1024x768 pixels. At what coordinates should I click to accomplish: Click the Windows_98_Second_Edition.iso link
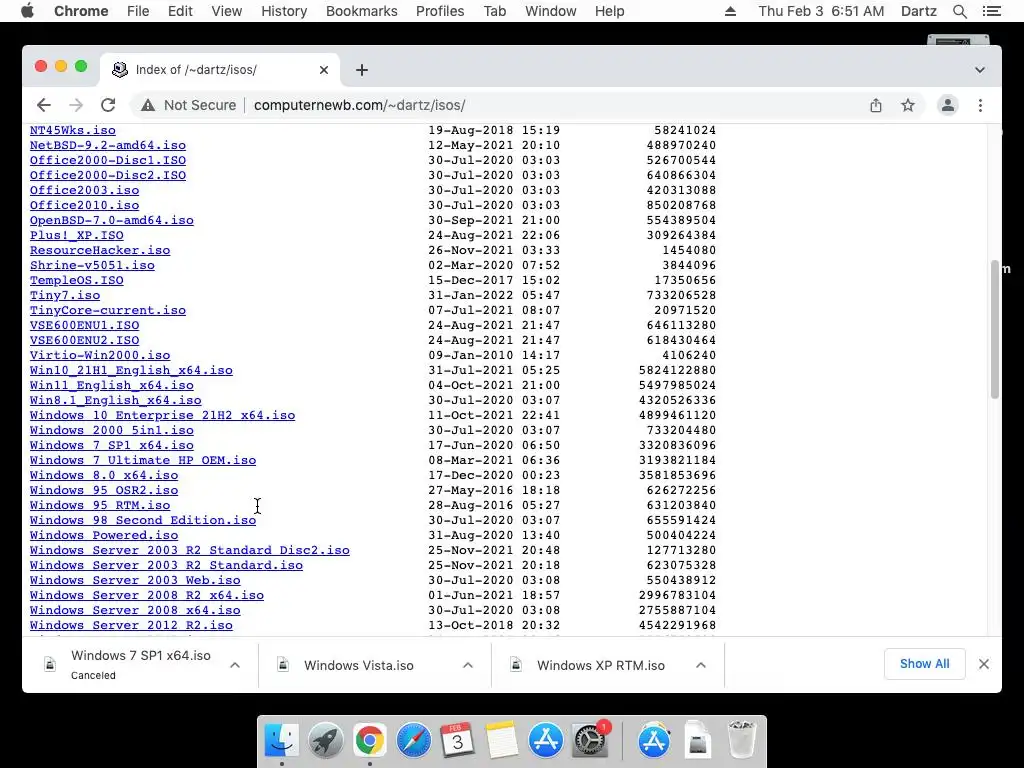coord(143,520)
